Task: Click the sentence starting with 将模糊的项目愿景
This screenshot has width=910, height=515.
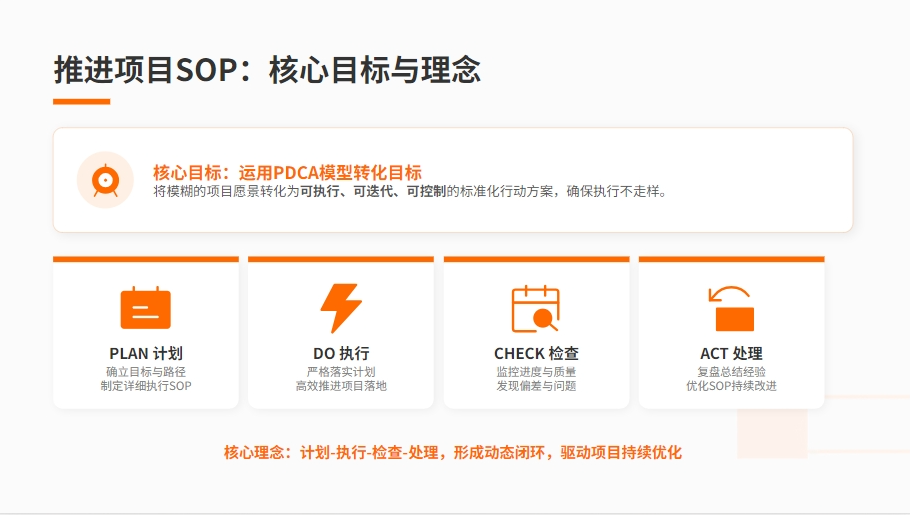Action: 410,192
